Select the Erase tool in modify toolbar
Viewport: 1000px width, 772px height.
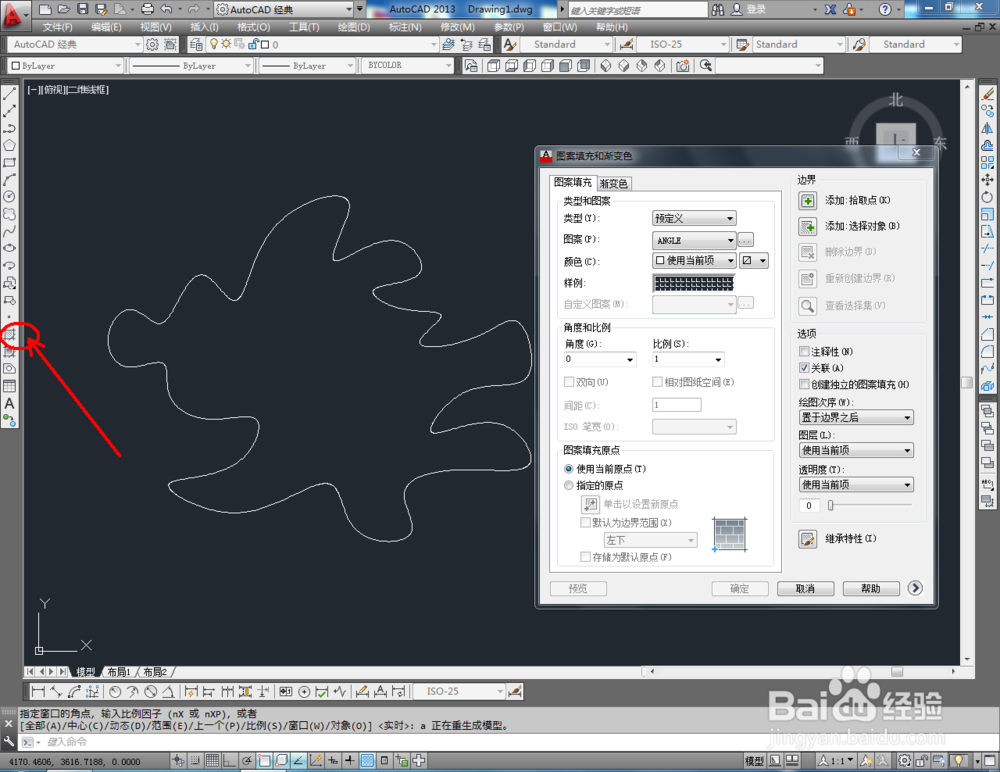[988, 94]
